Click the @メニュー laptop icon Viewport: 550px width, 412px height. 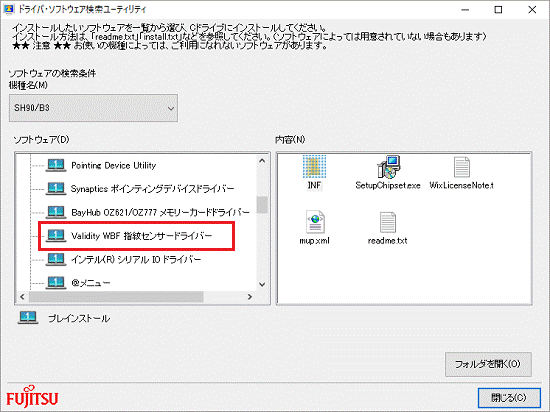click(56, 282)
